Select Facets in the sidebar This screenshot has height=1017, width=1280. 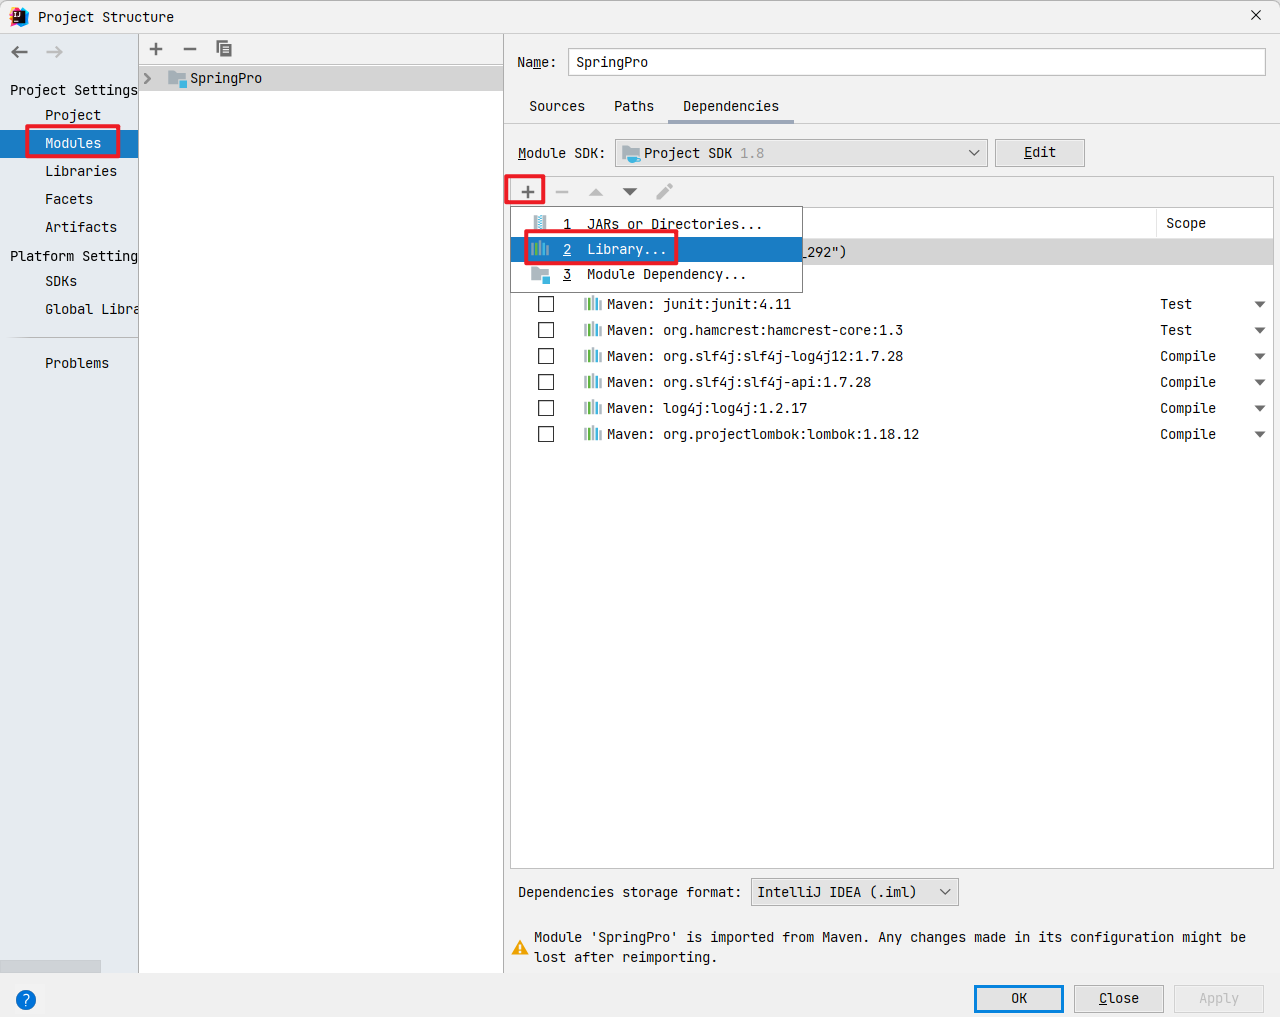point(69,199)
